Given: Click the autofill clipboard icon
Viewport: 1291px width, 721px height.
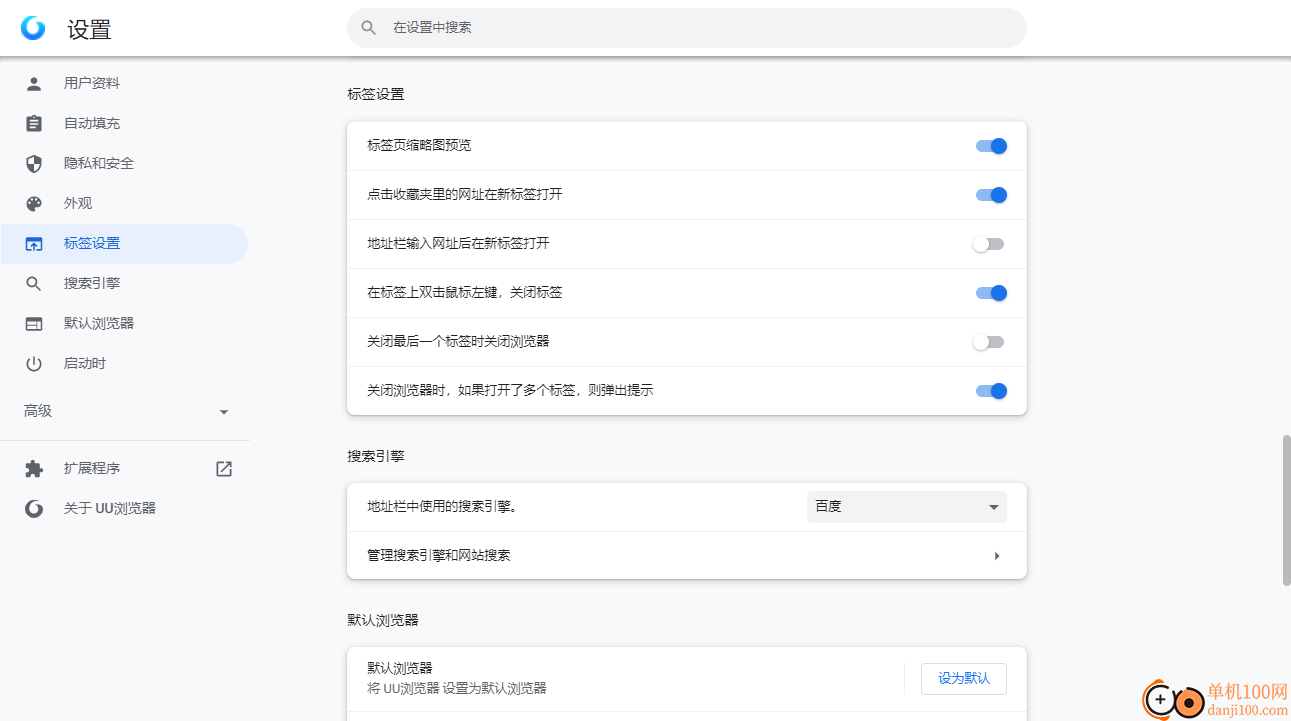Looking at the screenshot, I should tap(34, 123).
